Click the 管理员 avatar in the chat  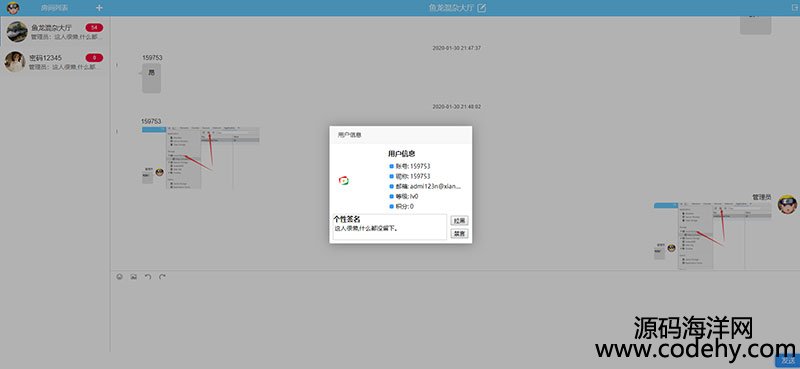click(787, 204)
